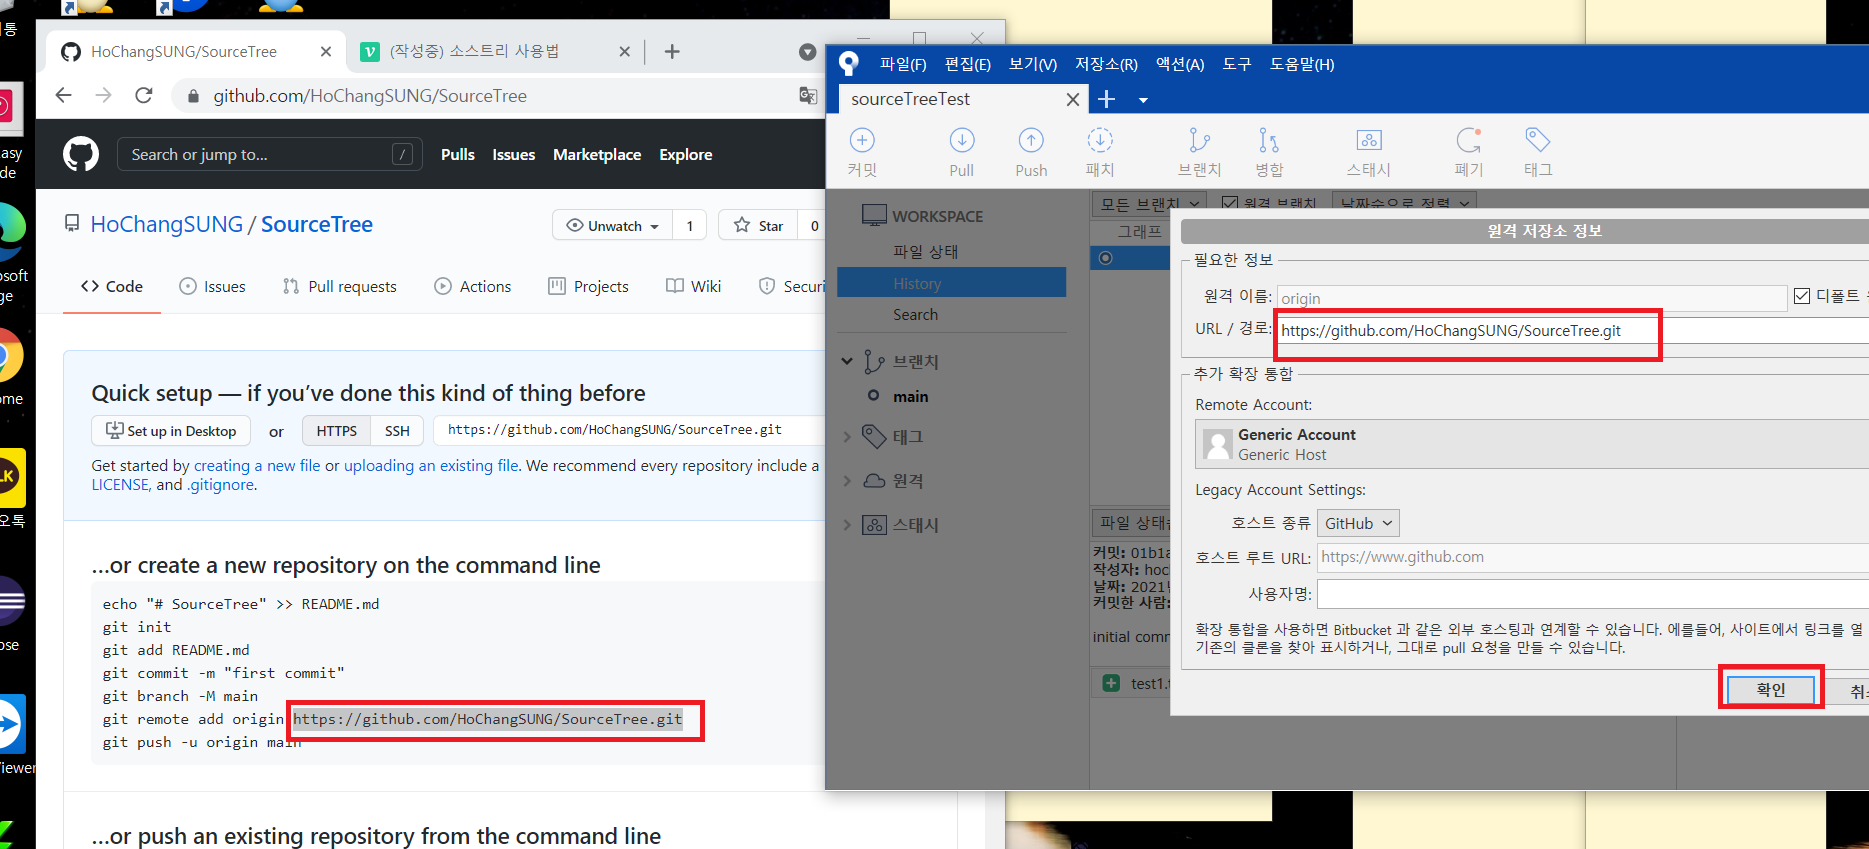The image size is (1869, 849).
Task: Open the 도구 menu
Action: (x=1237, y=64)
